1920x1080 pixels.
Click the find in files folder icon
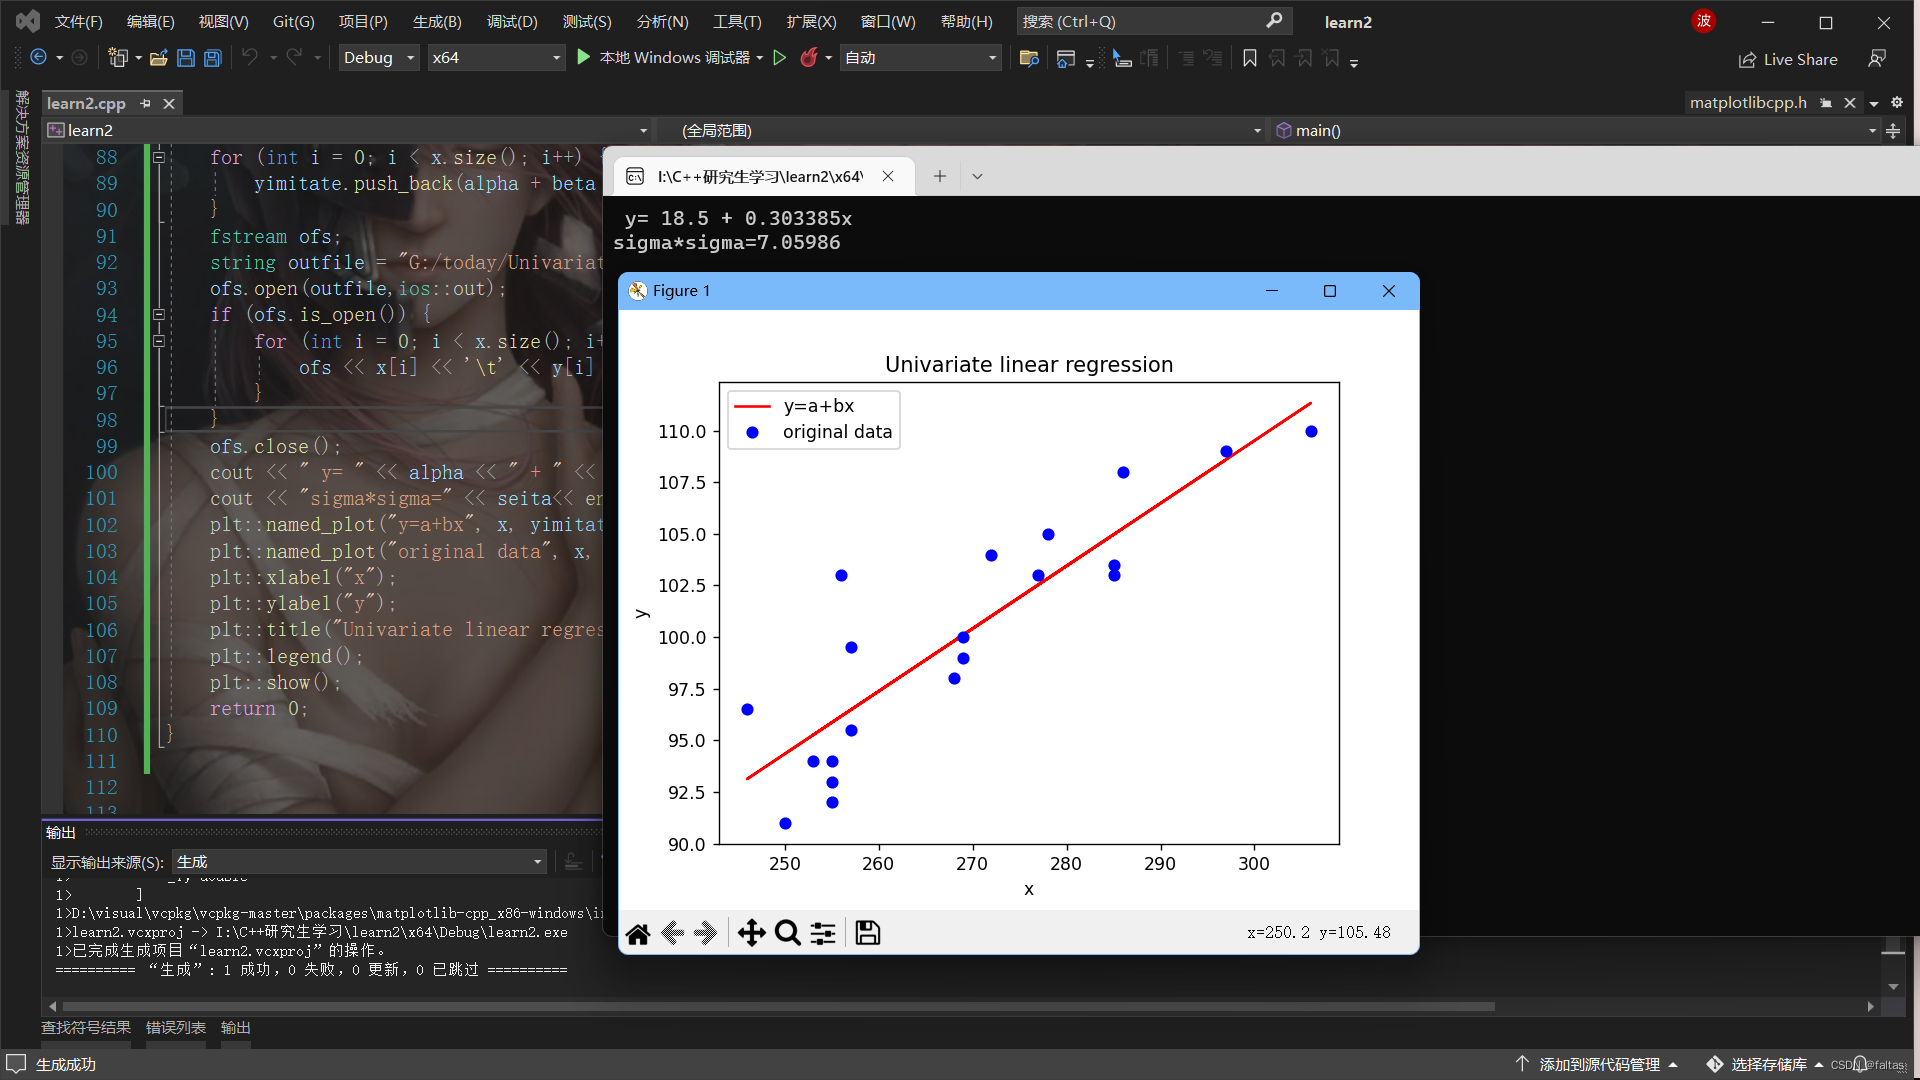(1029, 58)
